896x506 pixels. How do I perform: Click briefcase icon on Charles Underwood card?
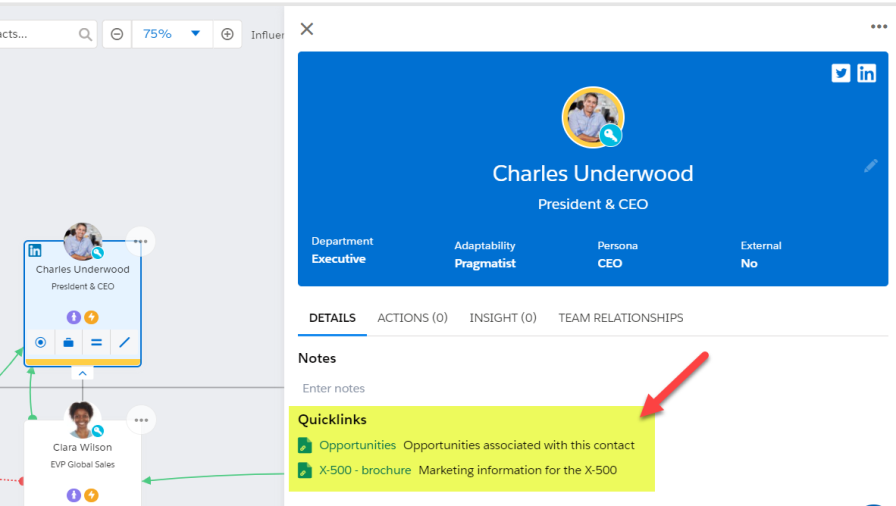[69, 343]
